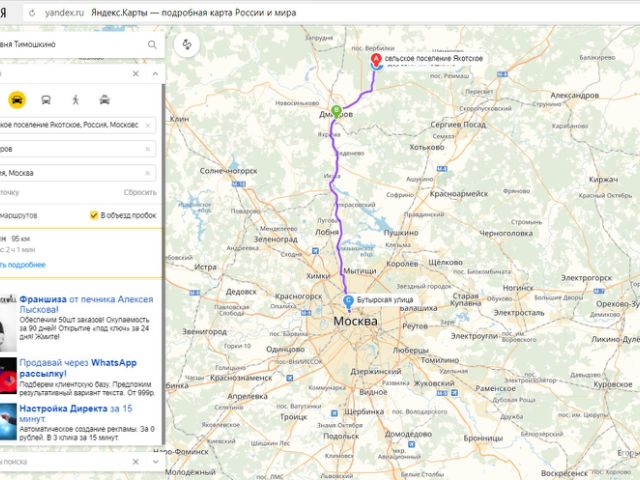Close the bottom search results bar

(136, 462)
